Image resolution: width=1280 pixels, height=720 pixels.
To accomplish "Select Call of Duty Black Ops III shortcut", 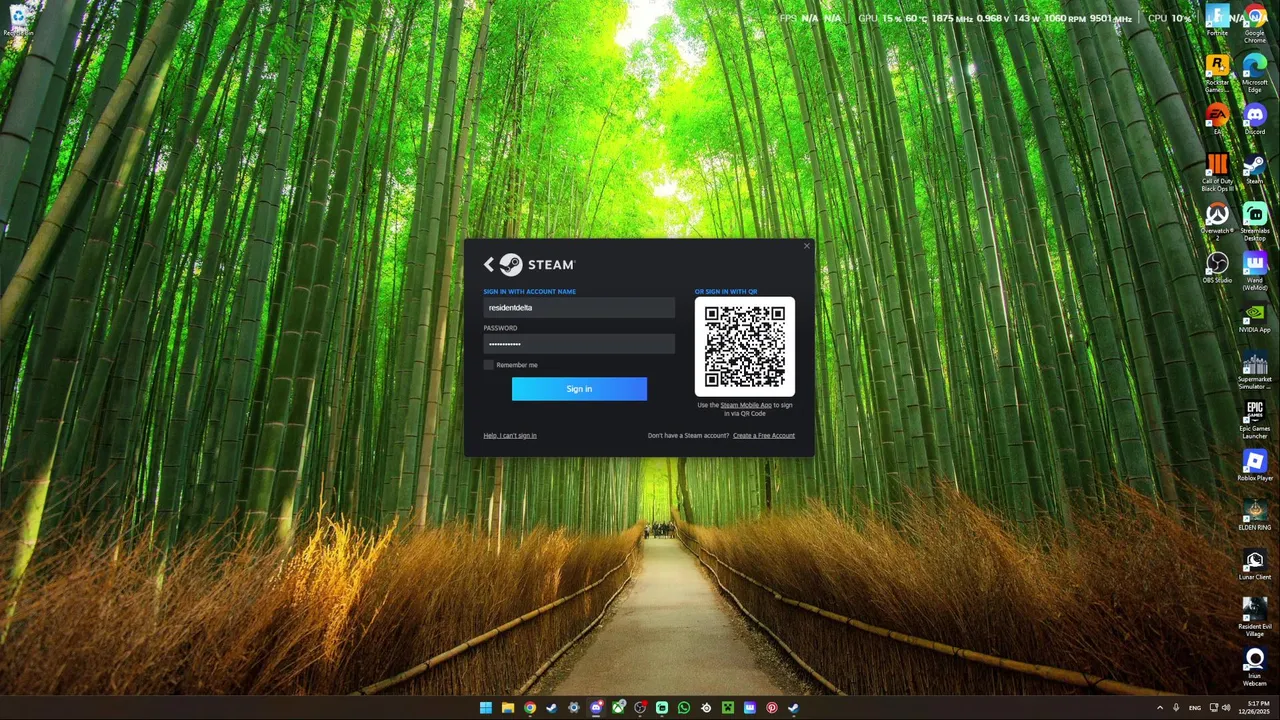I will 1217,172.
